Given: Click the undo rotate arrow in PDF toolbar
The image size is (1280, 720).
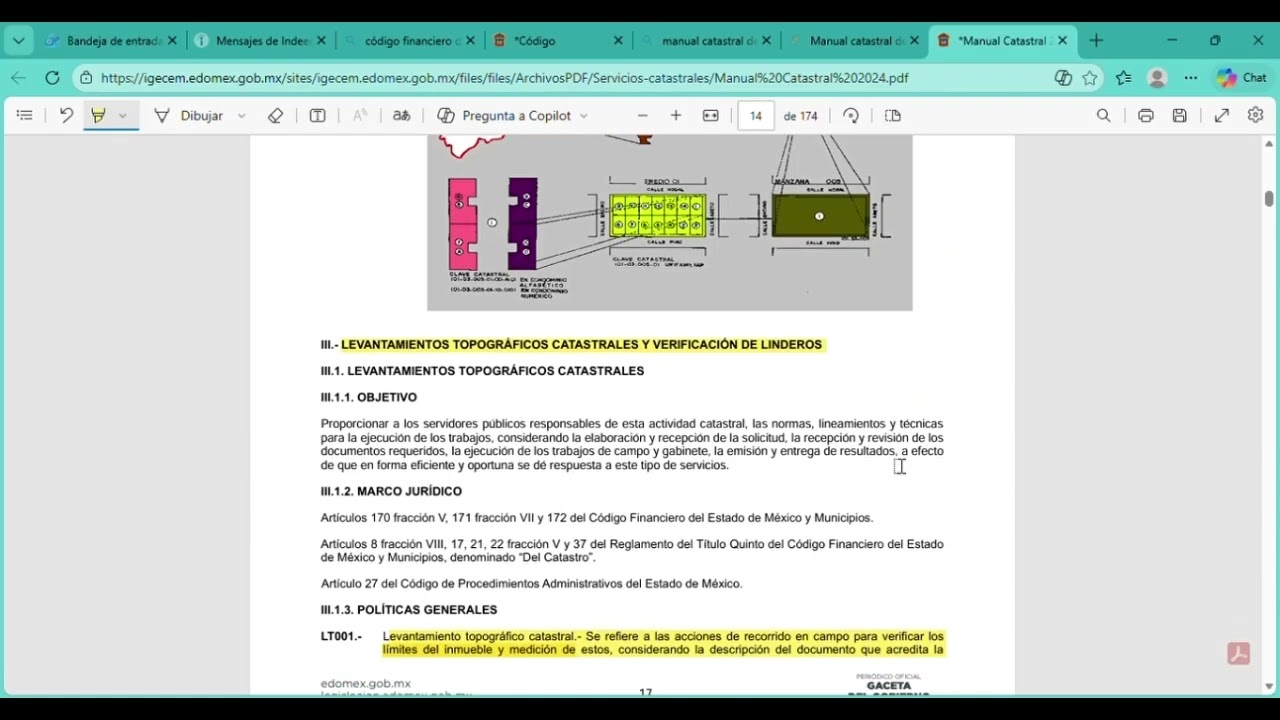Looking at the screenshot, I should point(66,116).
